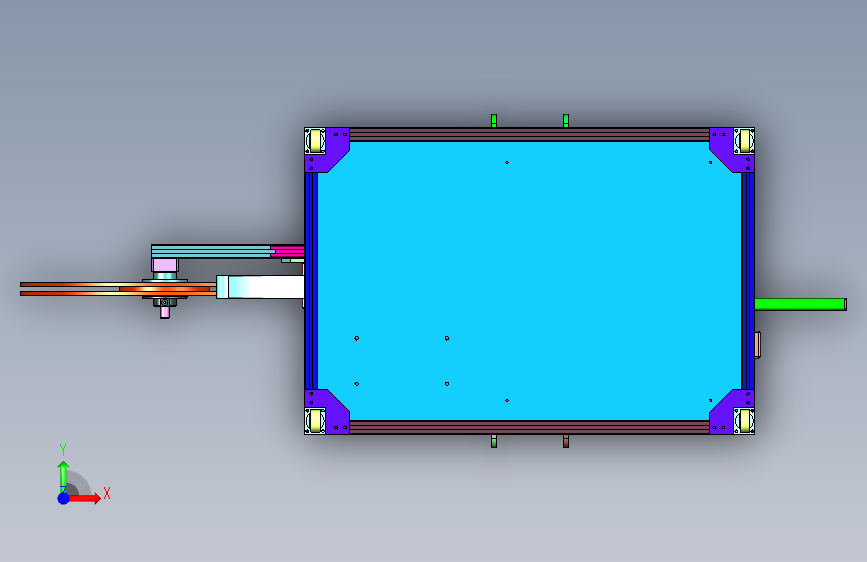The image size is (867, 562).
Task: Select the bottom-right caster wheel
Action: tap(744, 421)
